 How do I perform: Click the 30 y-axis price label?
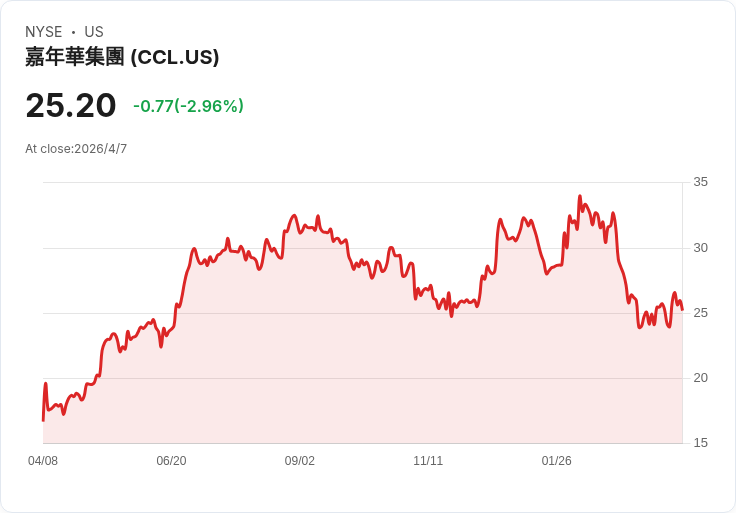[700, 248]
